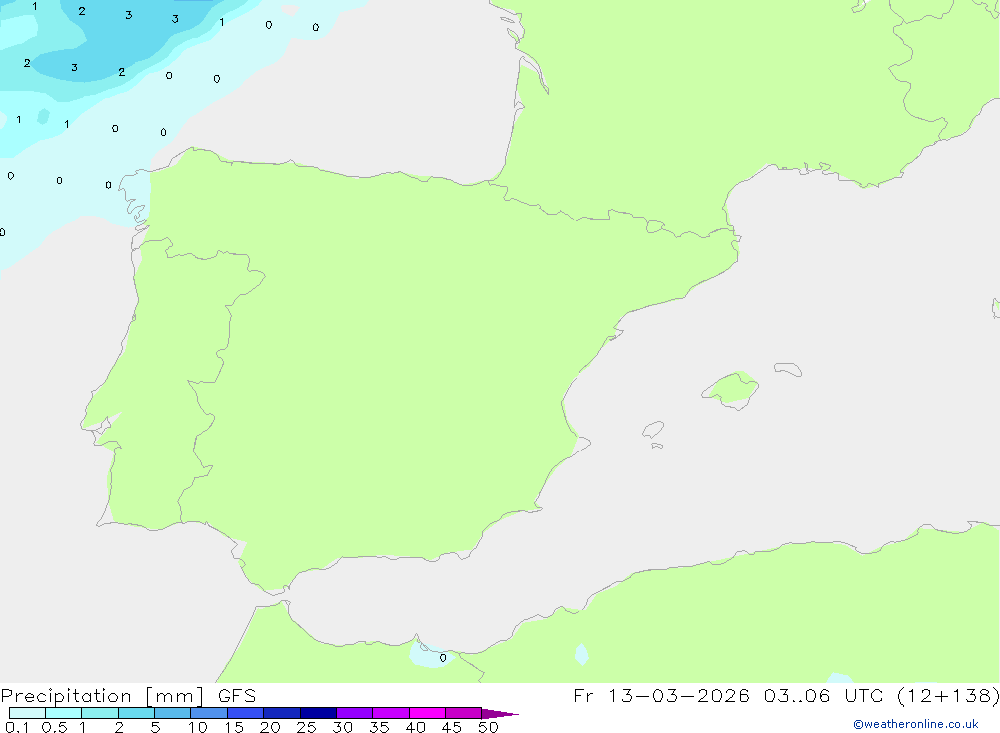1000x733 pixels.
Task: Click the '03..06 UTC' time text
Action: [823, 695]
